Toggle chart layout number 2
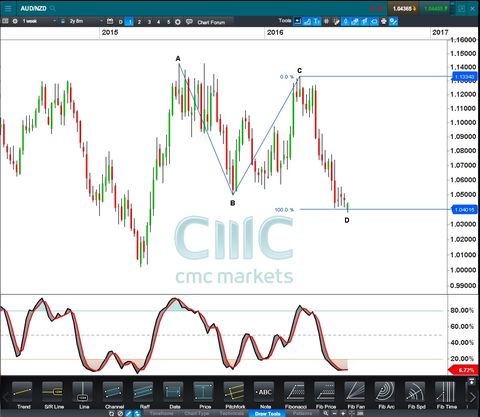Viewport: 480px width, 417px height. (x=139, y=22)
